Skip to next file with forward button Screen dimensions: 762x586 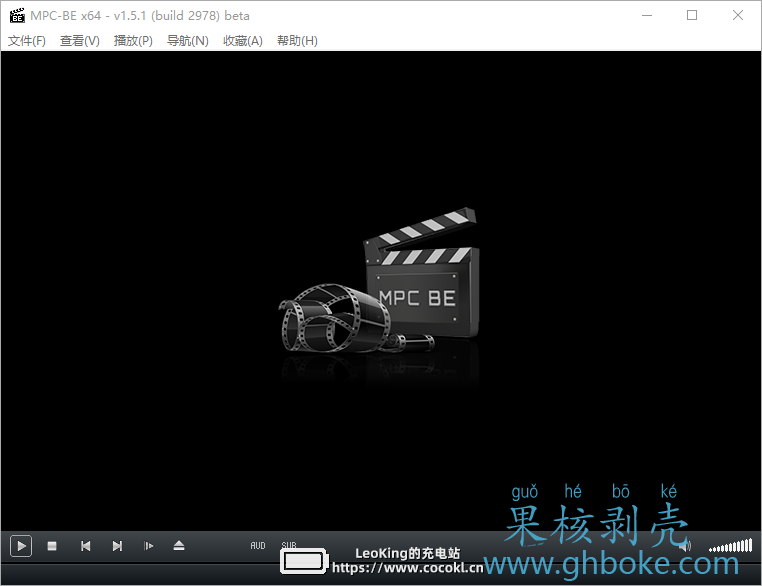tap(117, 546)
